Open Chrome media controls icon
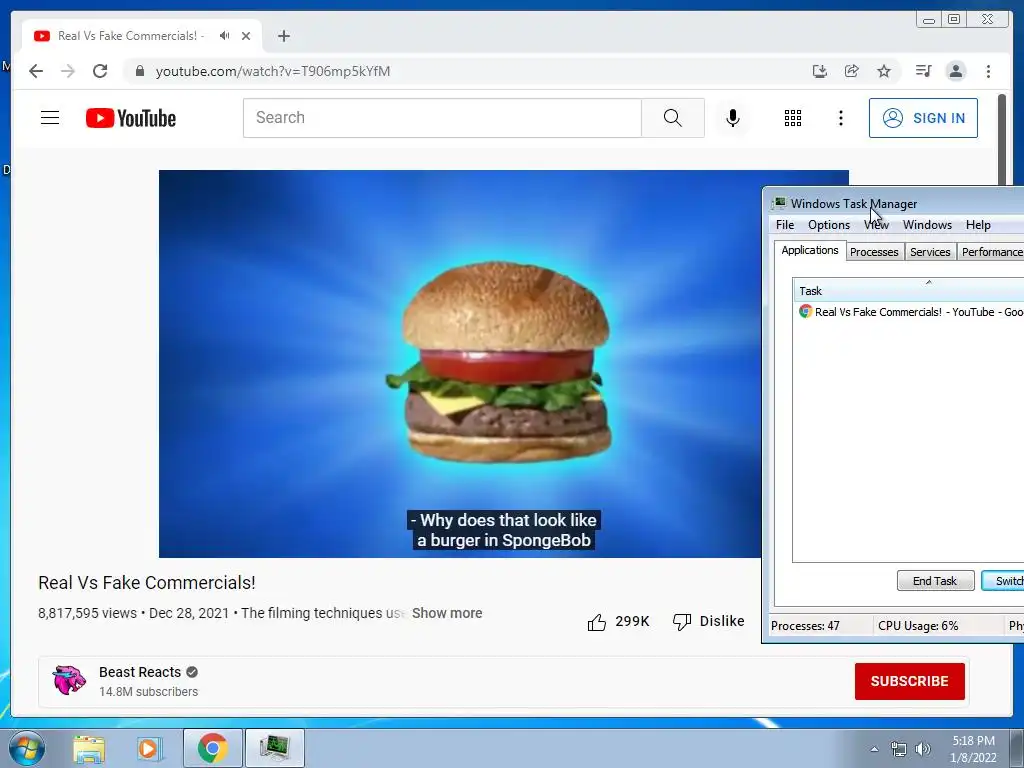 (923, 71)
